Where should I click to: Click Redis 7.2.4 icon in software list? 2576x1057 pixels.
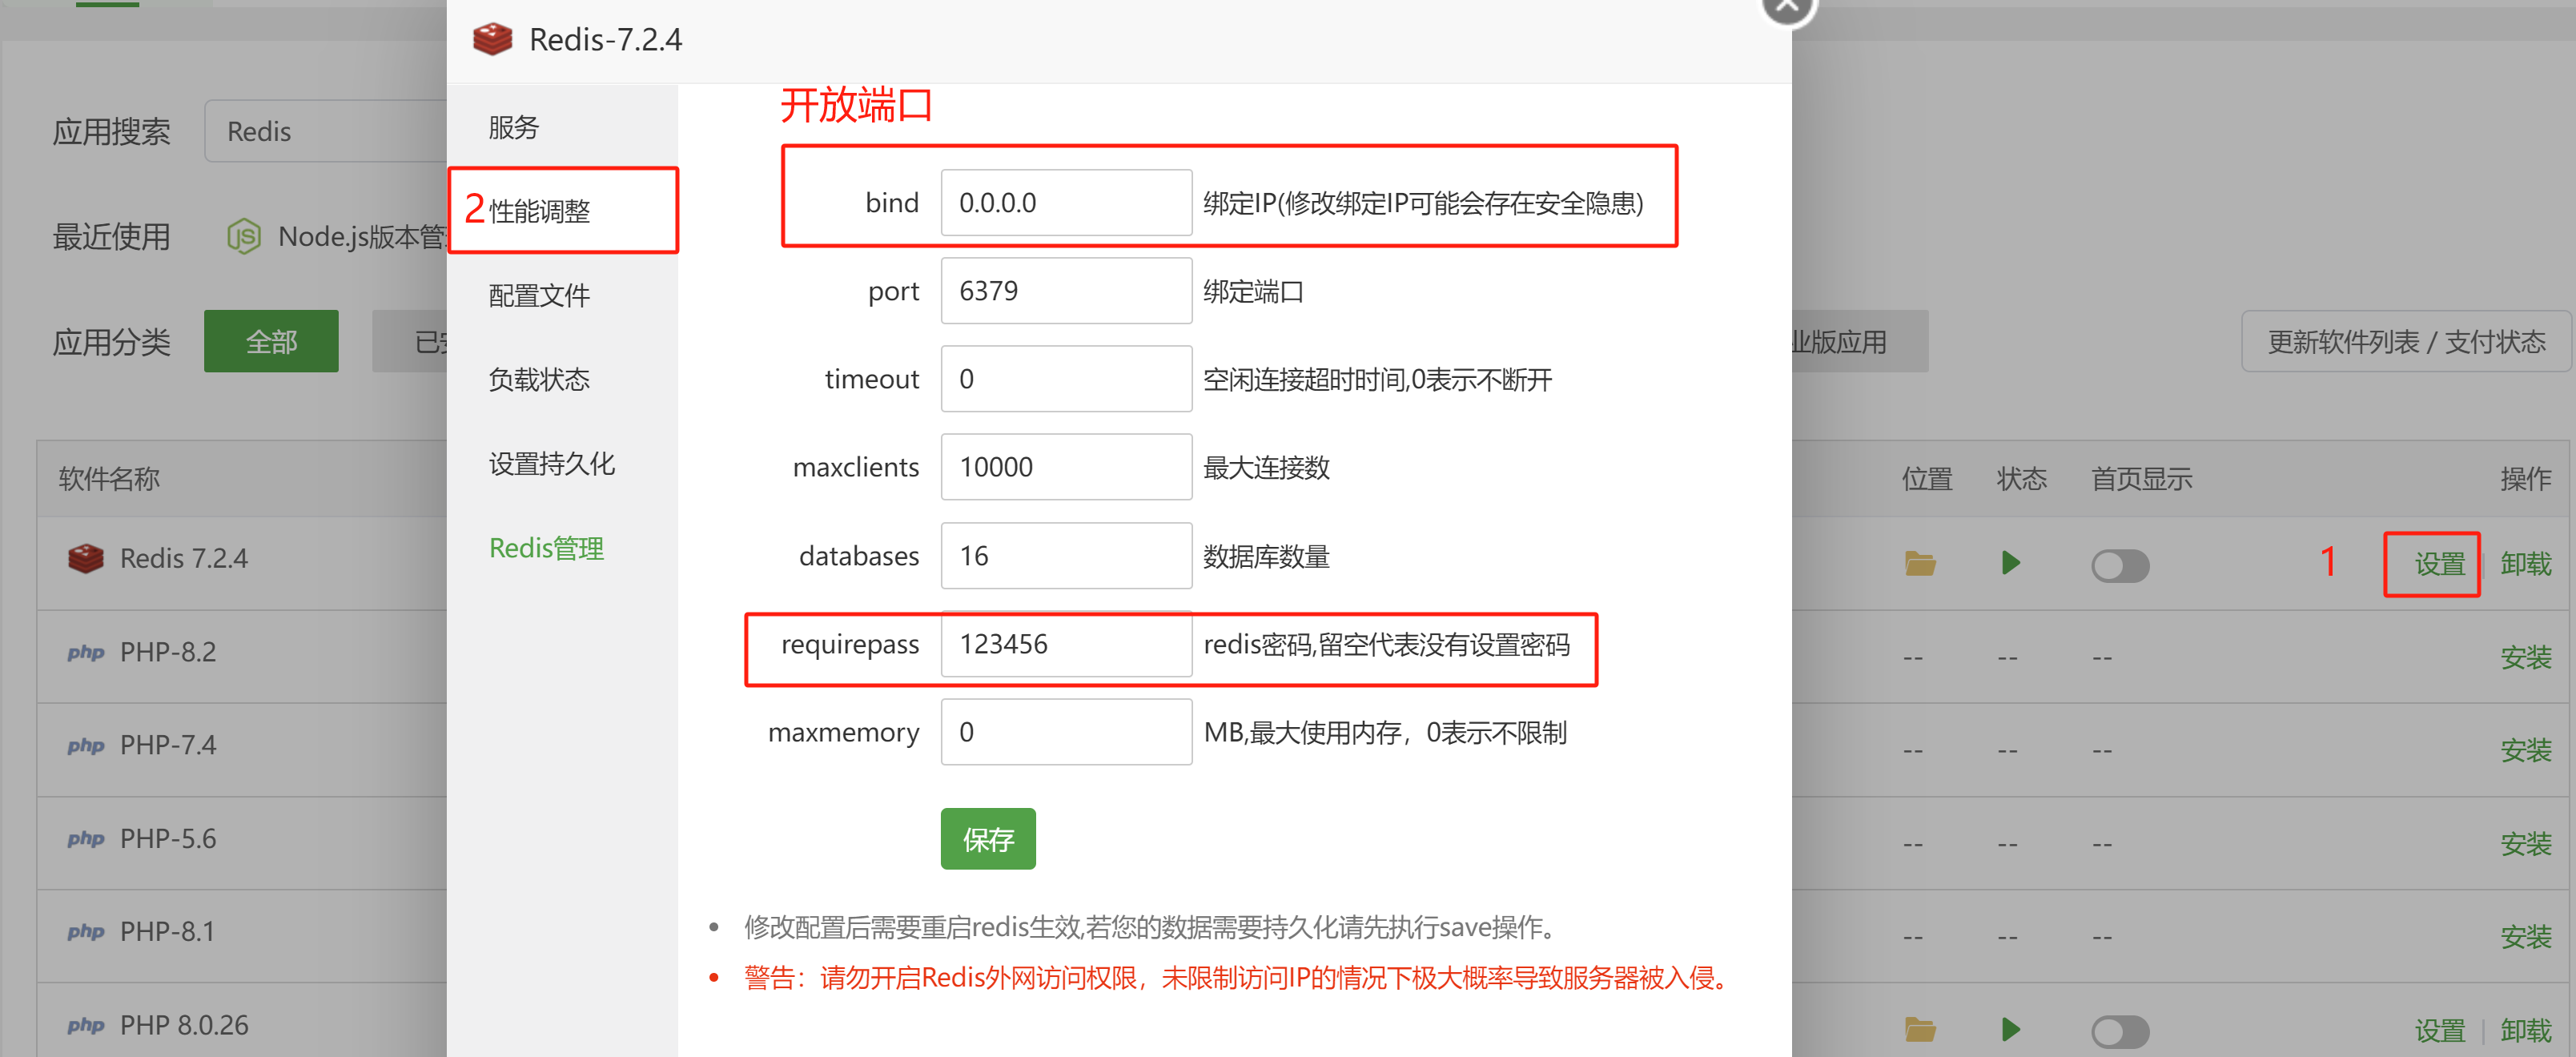(86, 558)
